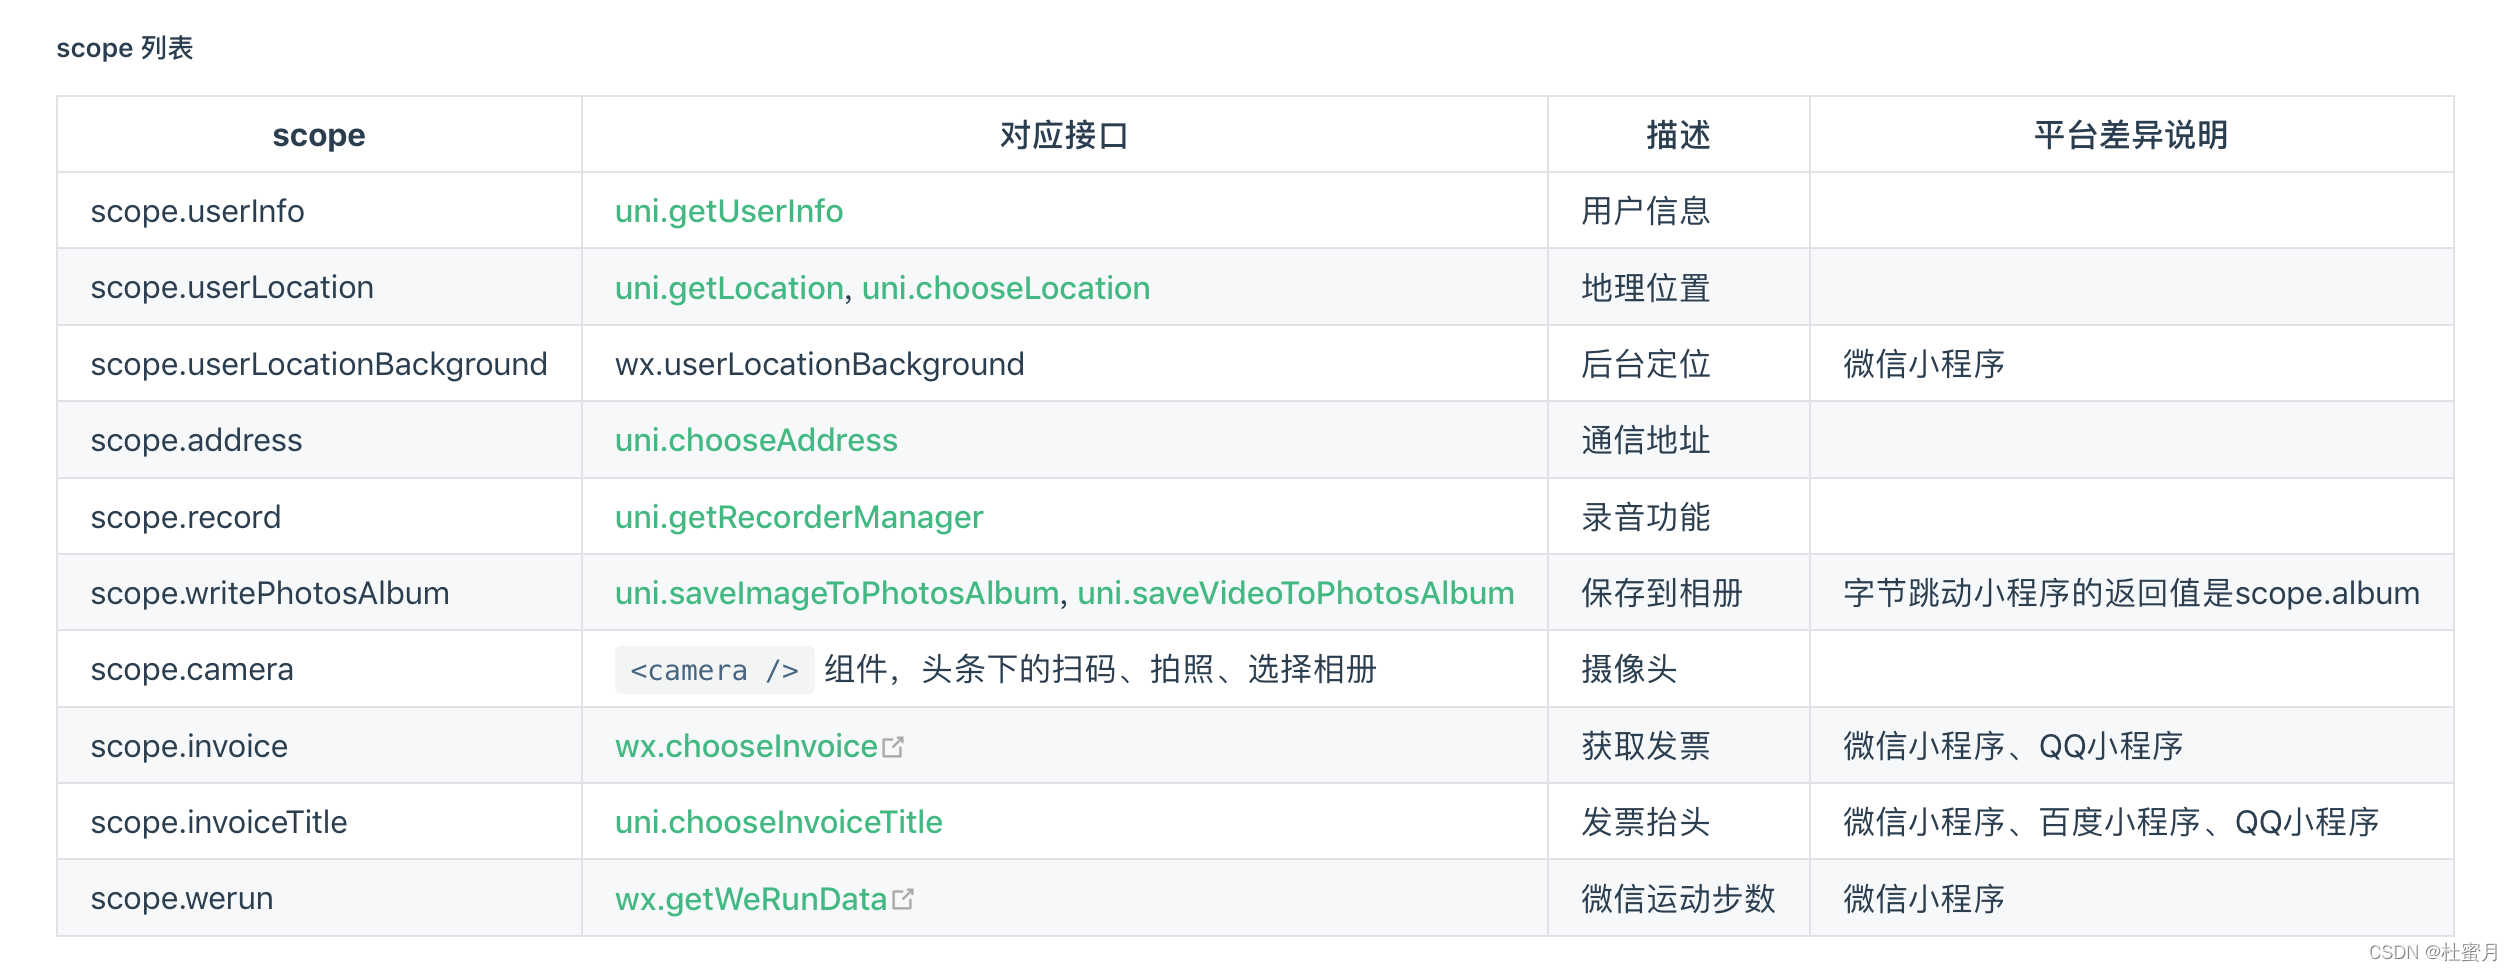Image resolution: width=2512 pixels, height=972 pixels.
Task: Open the uni.chooseLocation link
Action: tap(1006, 288)
